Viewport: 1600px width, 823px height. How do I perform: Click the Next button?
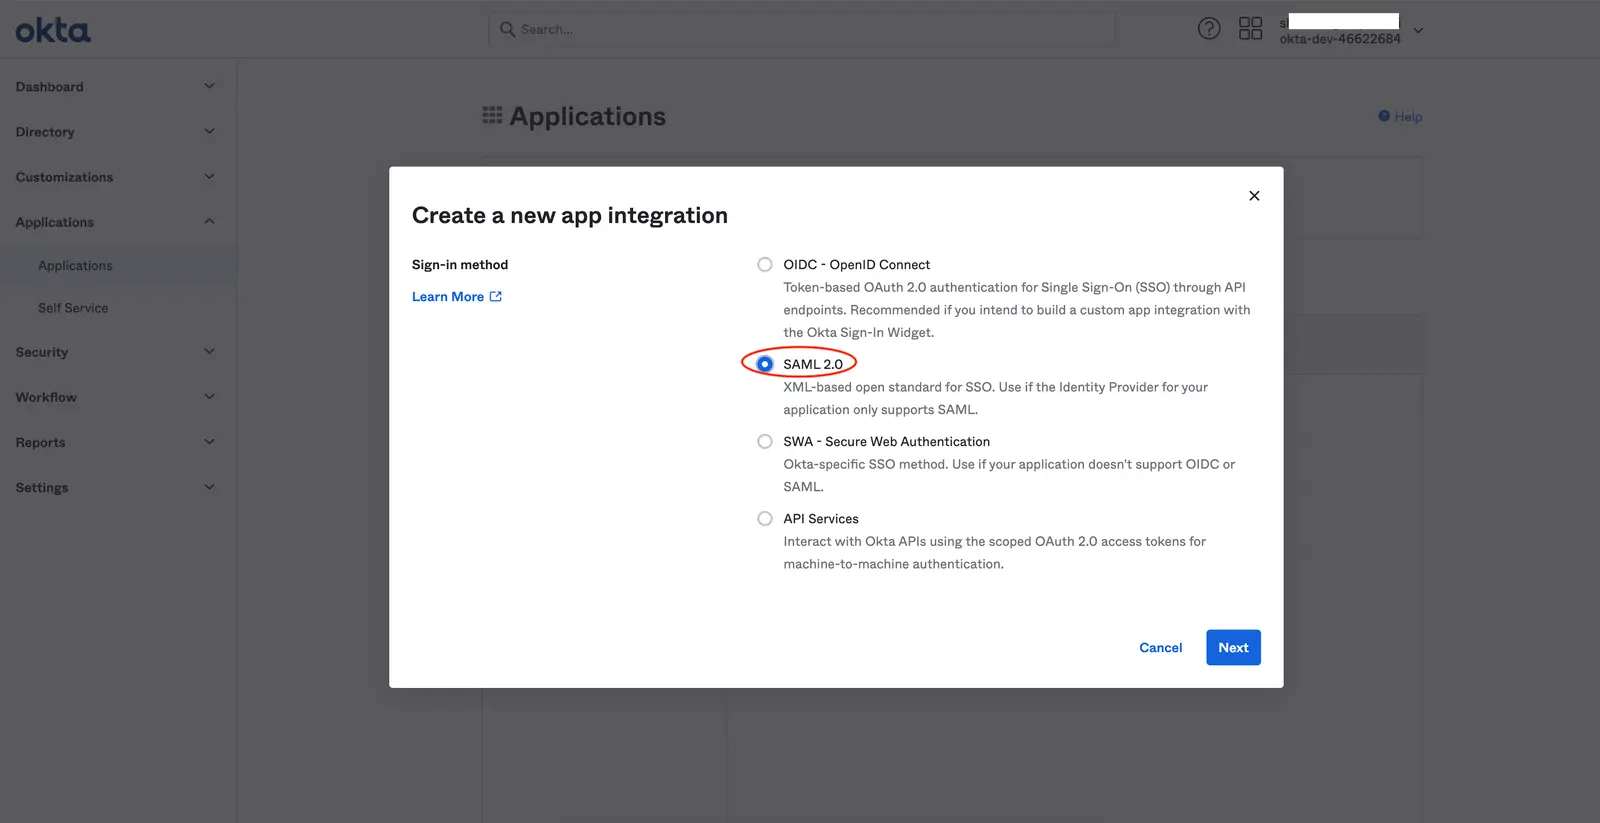[1233, 647]
